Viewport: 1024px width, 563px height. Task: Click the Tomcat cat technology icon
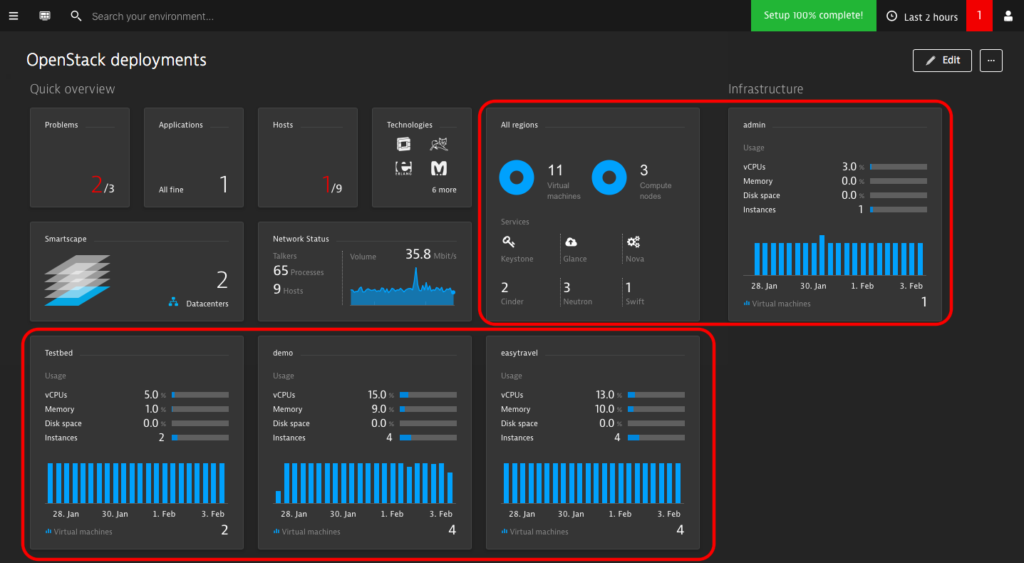coord(439,144)
